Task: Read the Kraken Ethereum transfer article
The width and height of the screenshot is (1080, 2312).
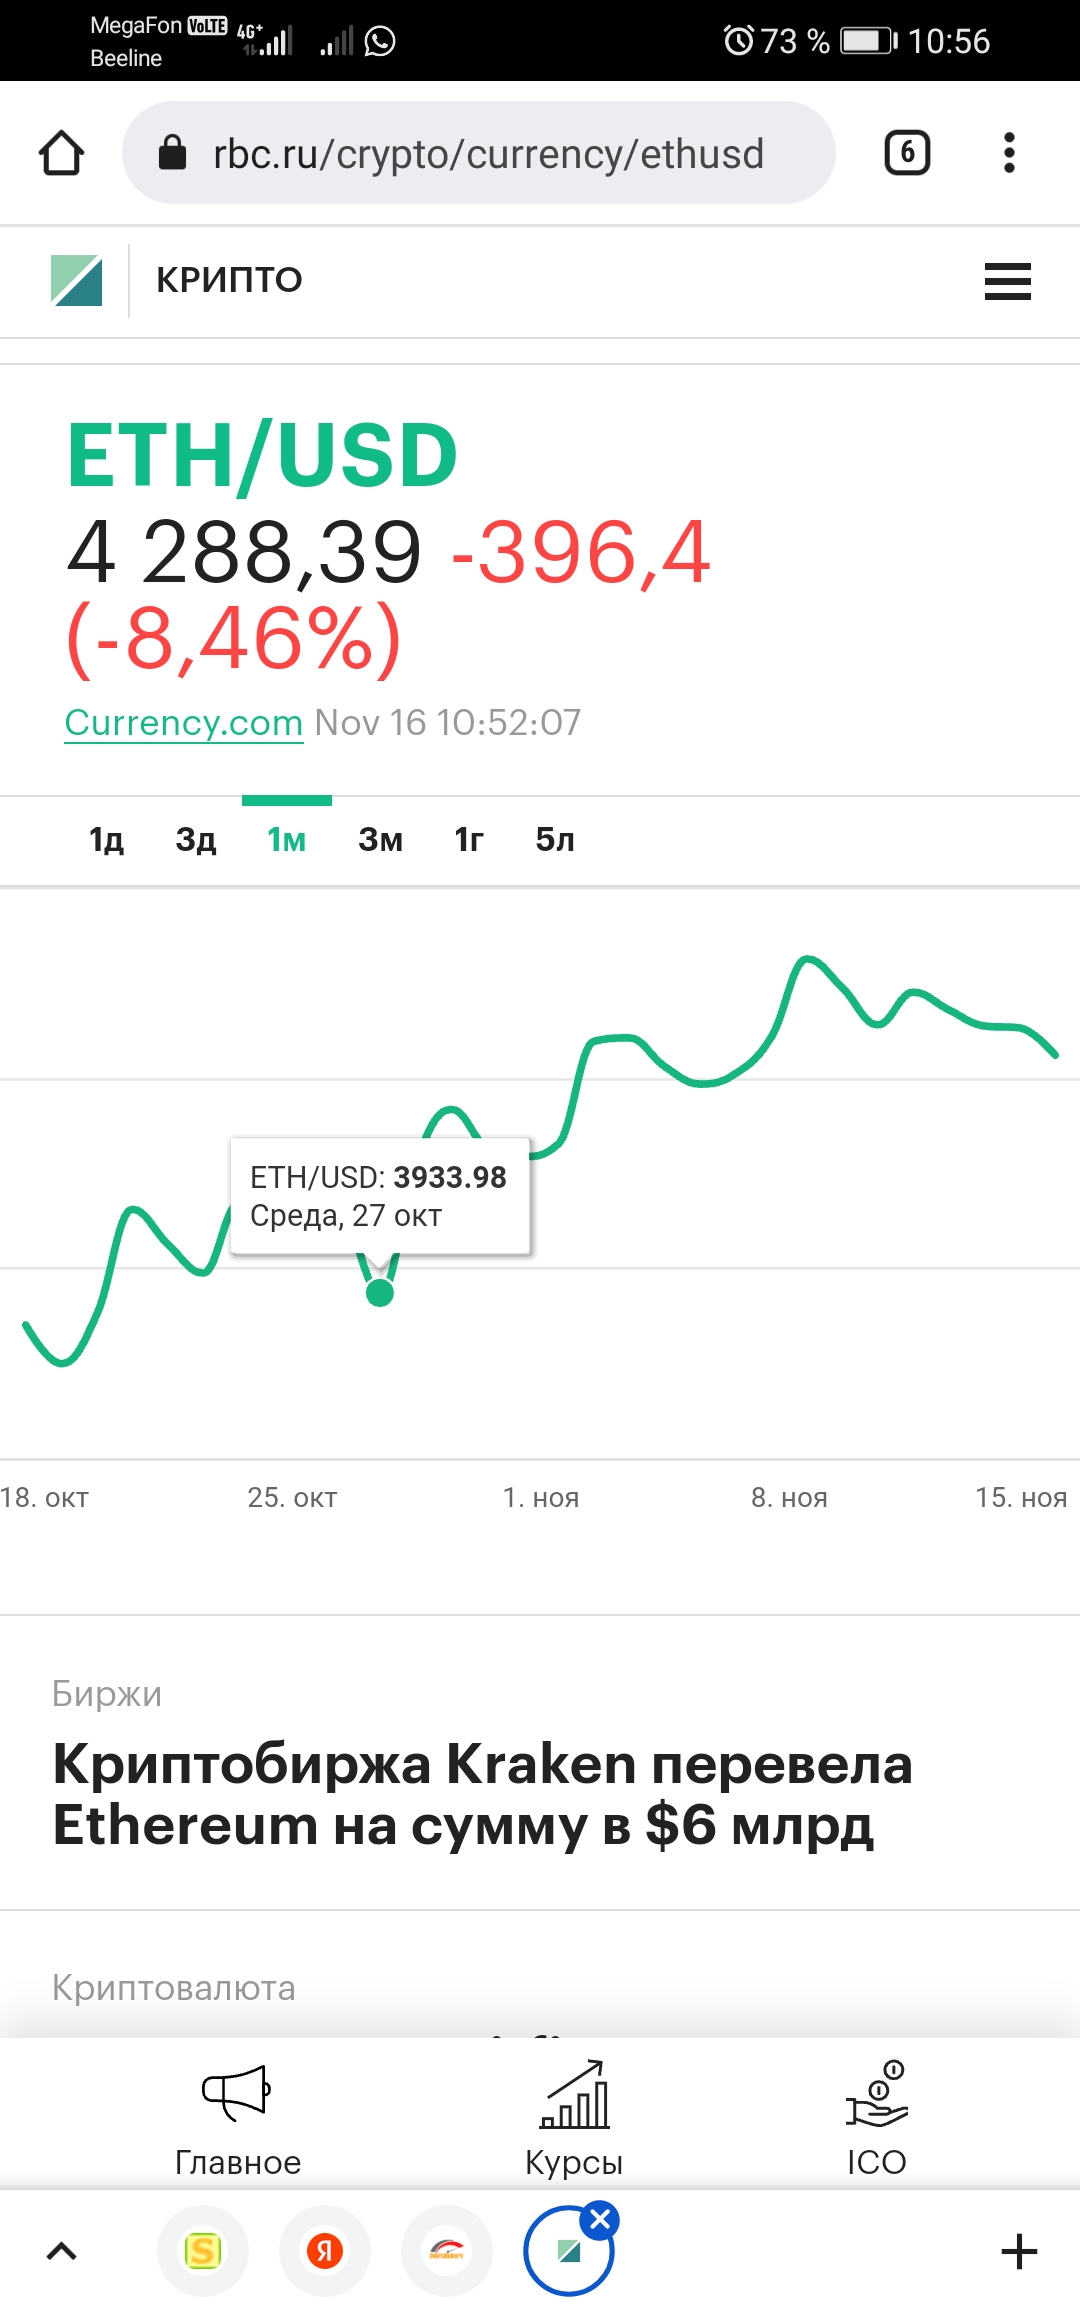Action: pos(482,1794)
